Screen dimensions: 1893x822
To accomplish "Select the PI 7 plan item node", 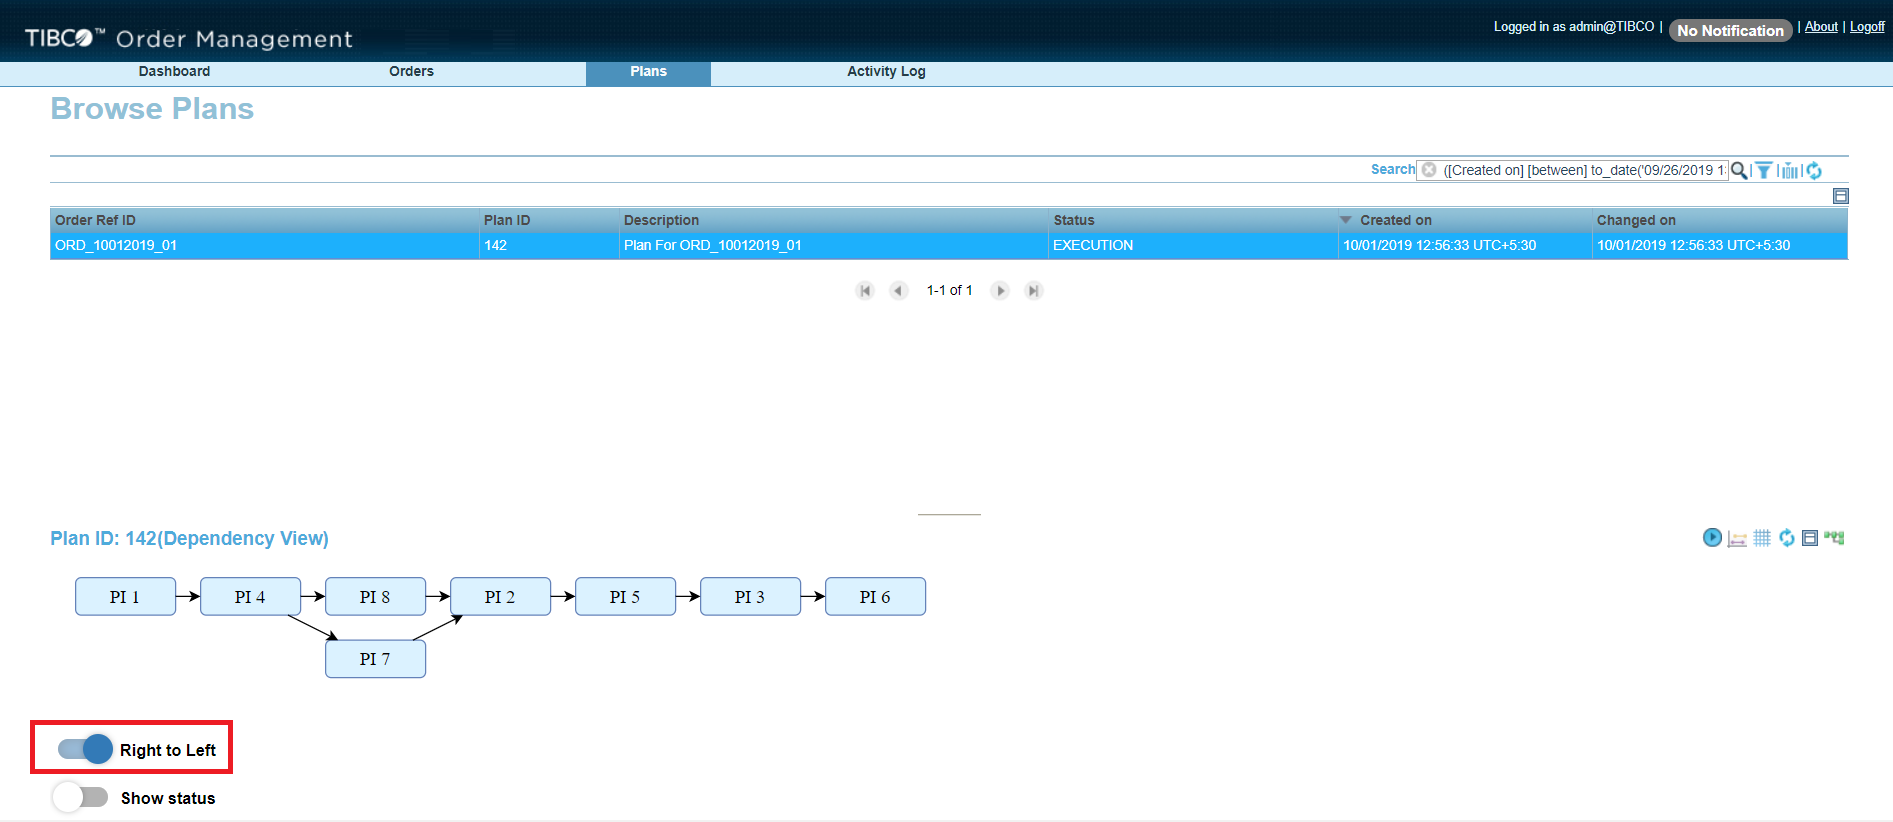I will coord(375,659).
